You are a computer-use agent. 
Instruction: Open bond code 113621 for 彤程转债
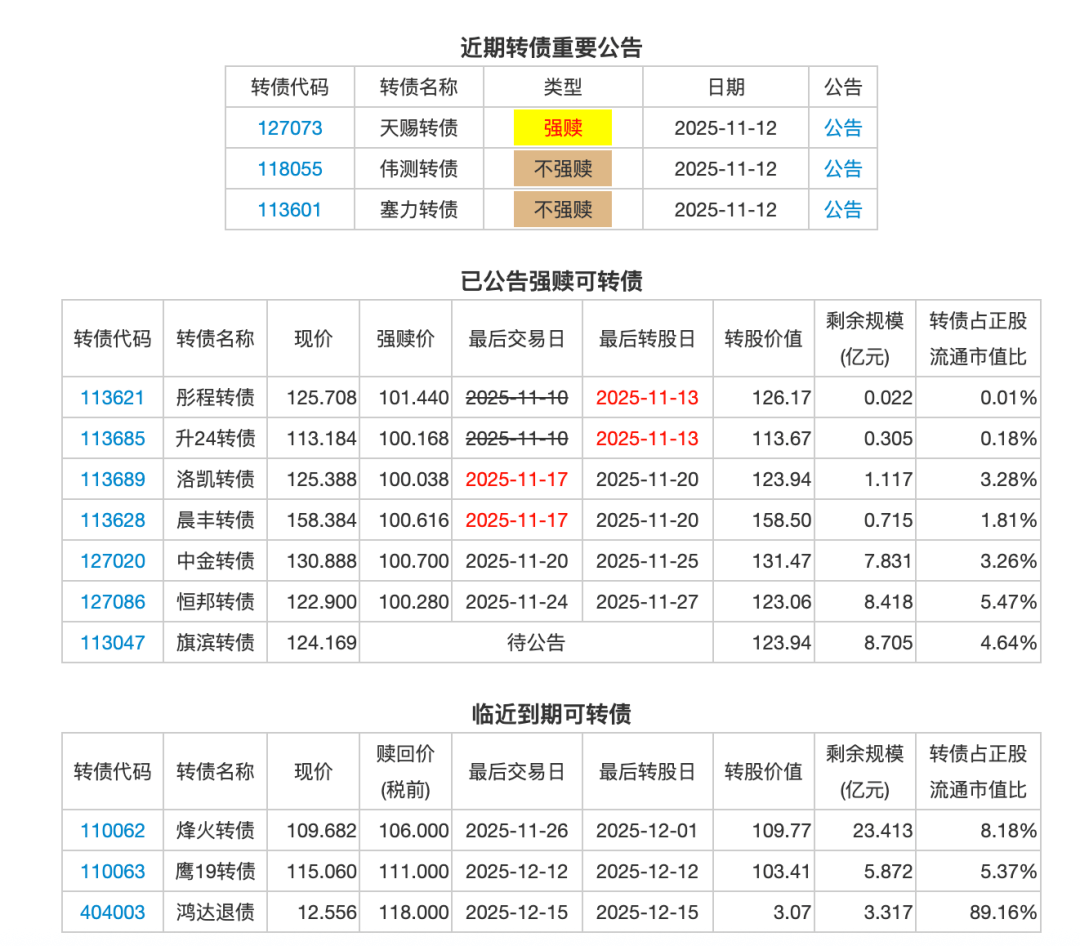pos(112,398)
